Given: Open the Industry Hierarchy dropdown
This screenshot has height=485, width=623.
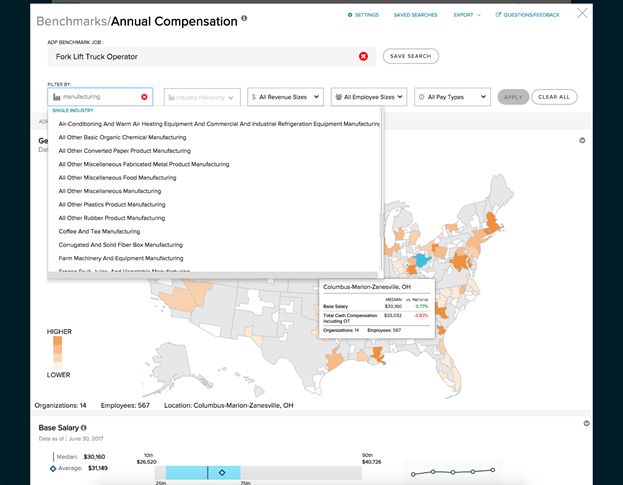Looking at the screenshot, I should 201,97.
